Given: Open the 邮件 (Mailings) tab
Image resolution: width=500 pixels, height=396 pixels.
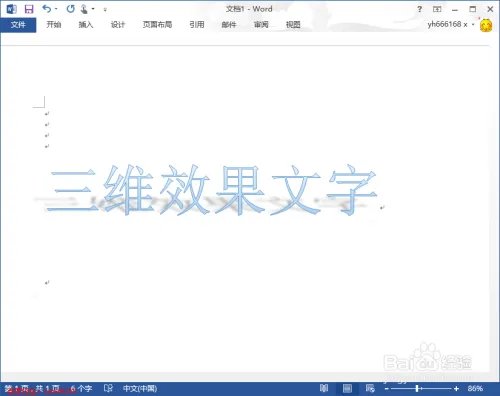Looking at the screenshot, I should tap(229, 25).
